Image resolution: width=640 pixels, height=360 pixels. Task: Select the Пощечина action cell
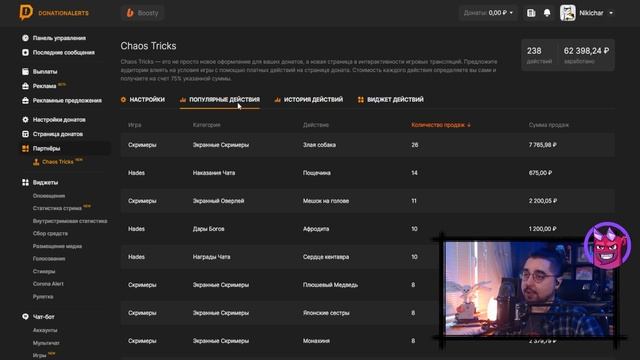(317, 173)
